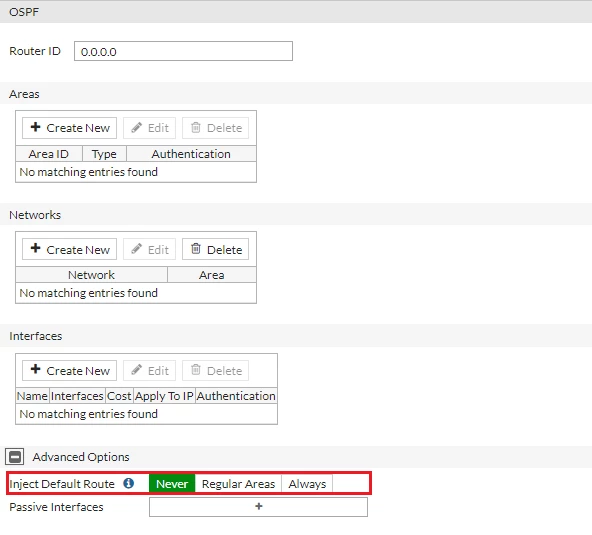
Task: Click the Router ID input field
Action: click(x=183, y=51)
